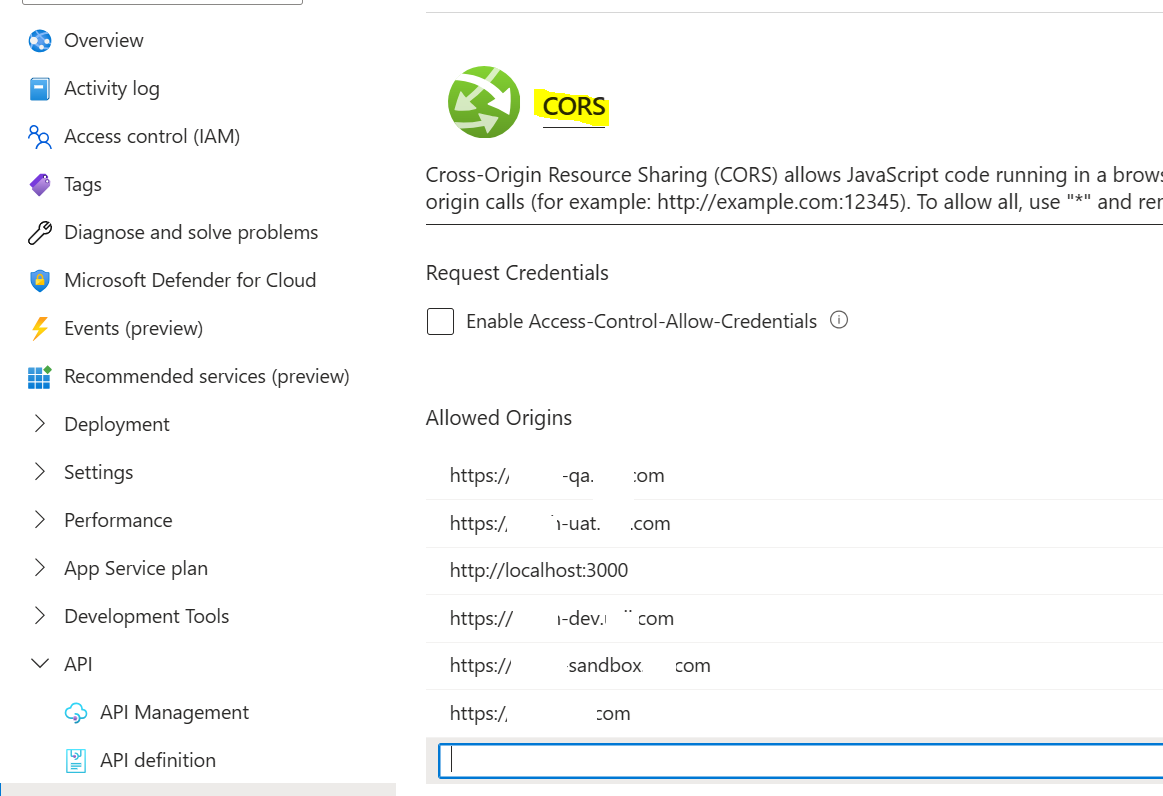Image resolution: width=1163 pixels, height=796 pixels.
Task: Select the http://localhost:3000 origin entry
Action: pyautogui.click(x=539, y=571)
